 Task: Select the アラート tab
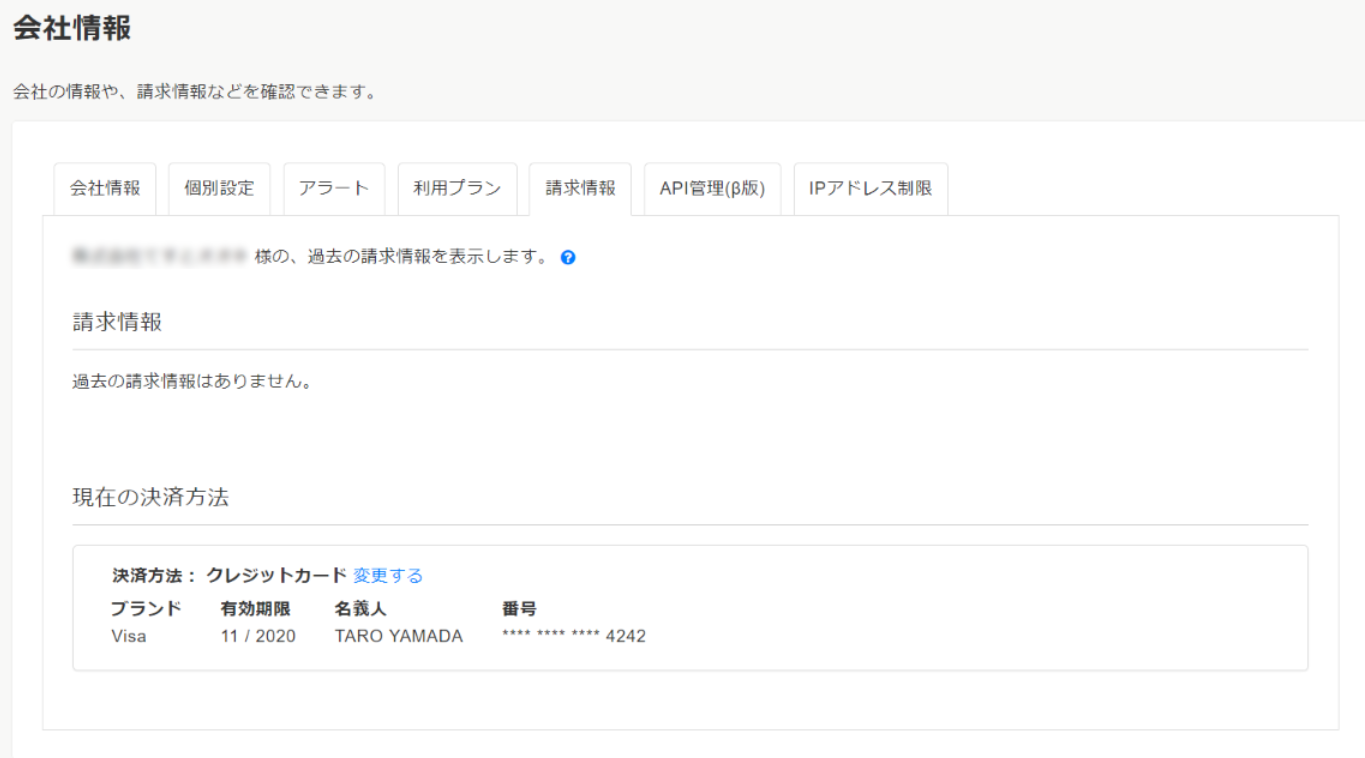pyautogui.click(x=334, y=189)
